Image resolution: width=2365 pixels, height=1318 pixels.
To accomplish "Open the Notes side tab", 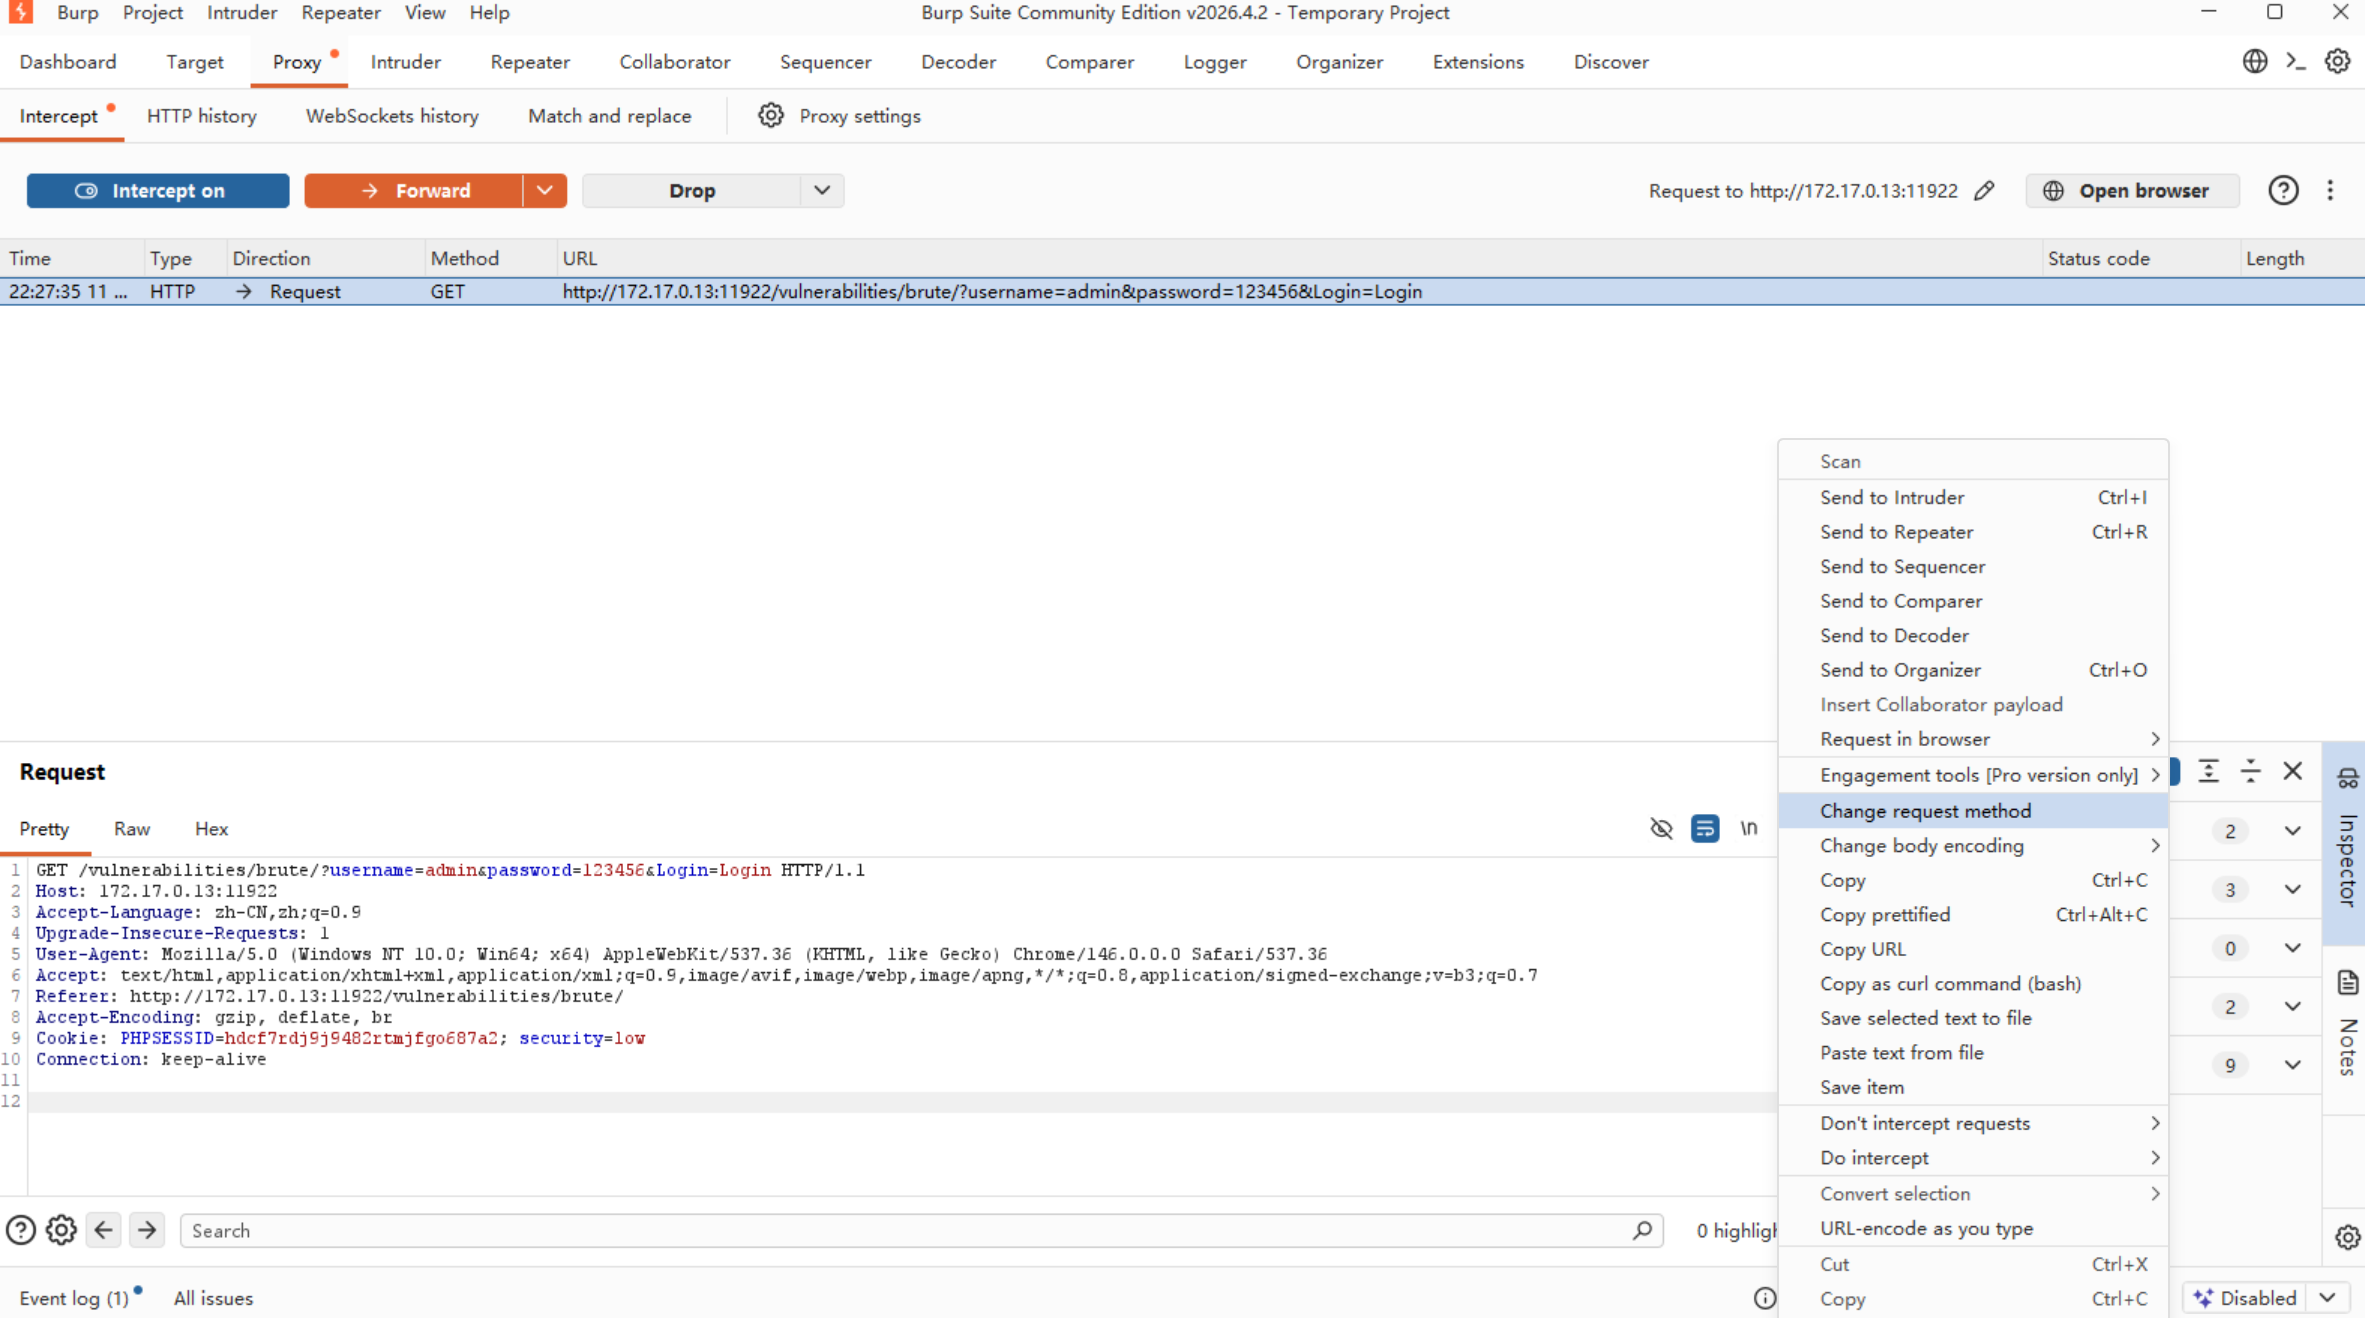I will click(x=2347, y=1027).
